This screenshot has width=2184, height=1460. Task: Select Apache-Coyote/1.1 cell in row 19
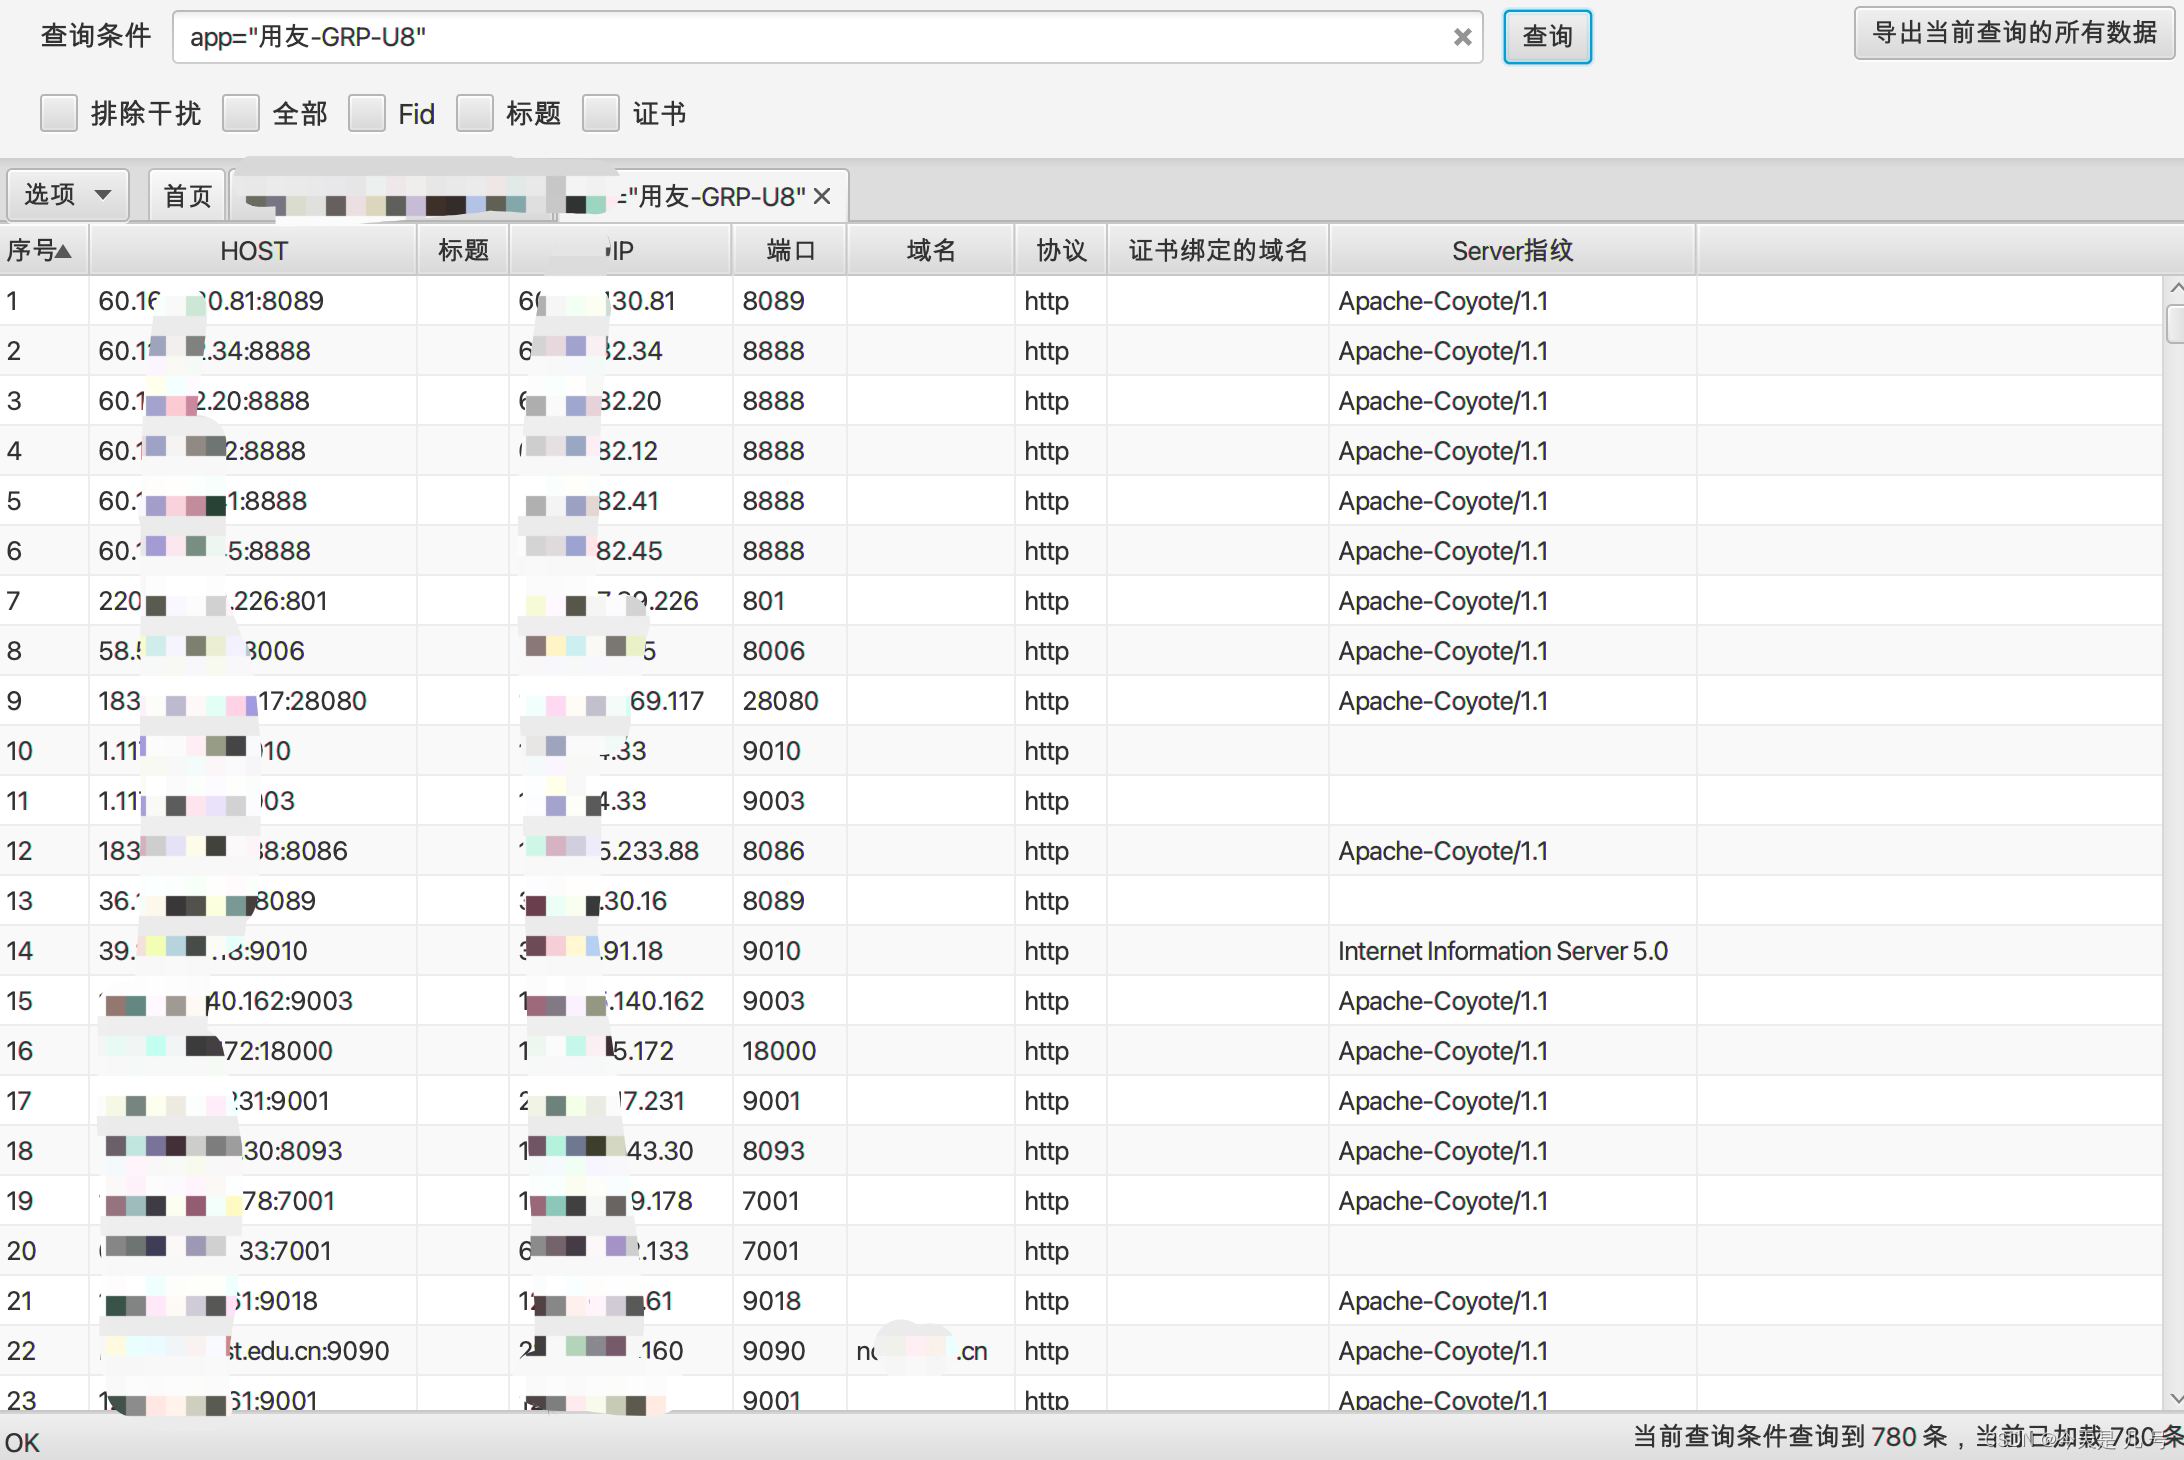1512,1201
